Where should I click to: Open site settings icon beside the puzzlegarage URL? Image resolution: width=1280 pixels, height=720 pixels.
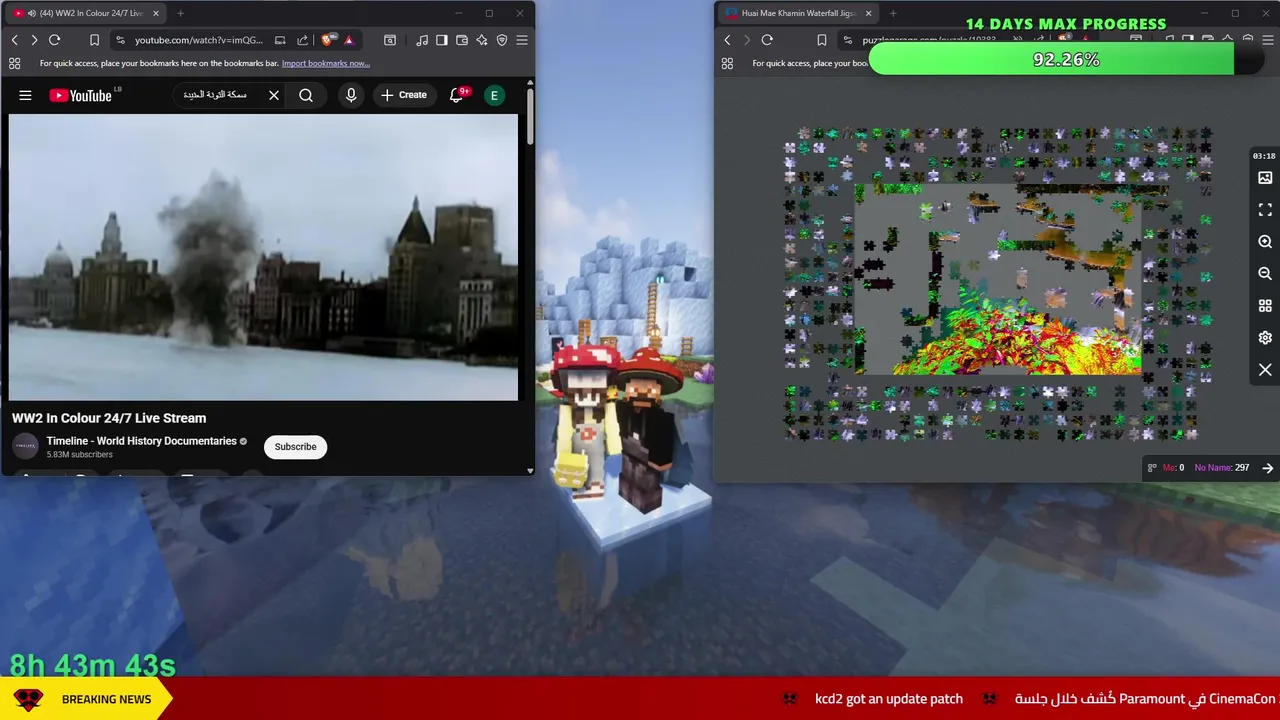coord(848,40)
